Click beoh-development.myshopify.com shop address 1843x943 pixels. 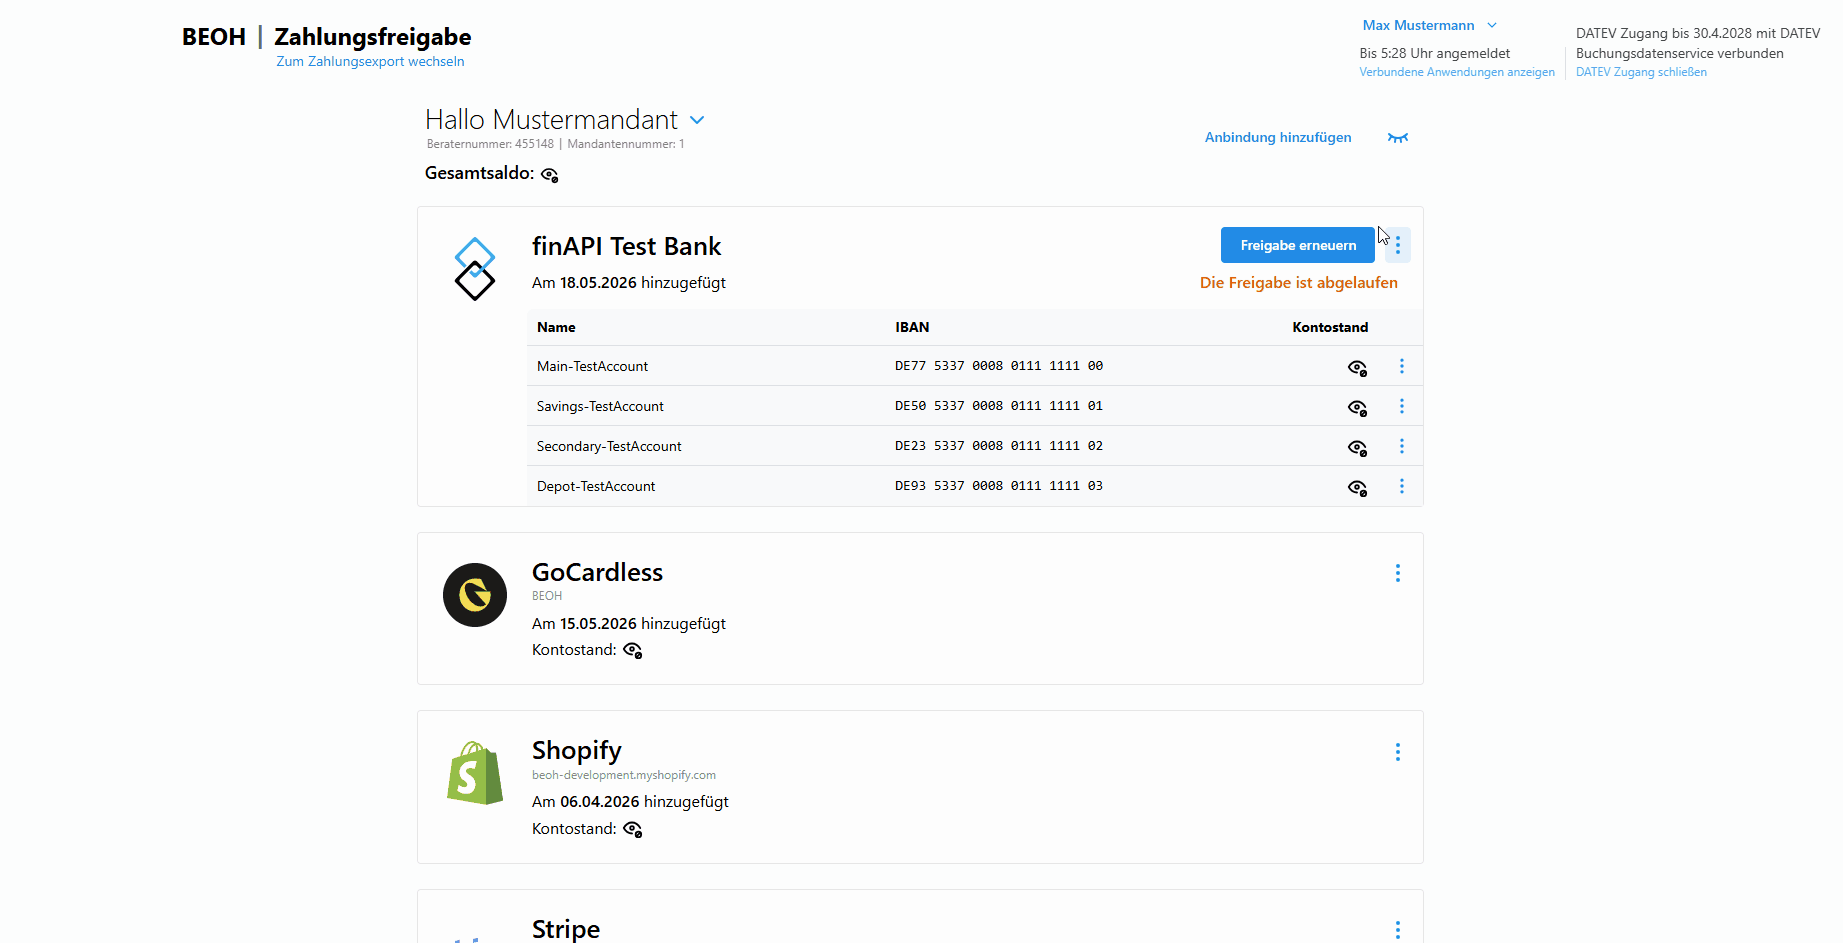click(624, 775)
